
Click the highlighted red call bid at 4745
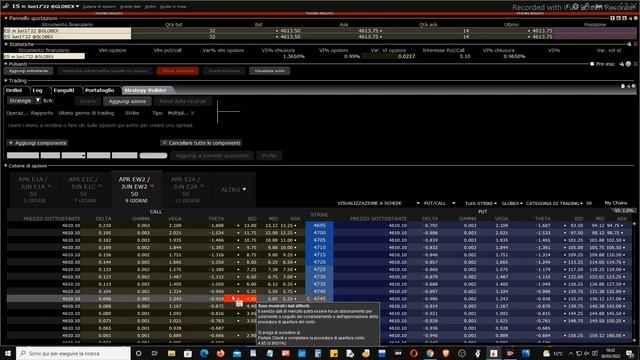point(240,299)
